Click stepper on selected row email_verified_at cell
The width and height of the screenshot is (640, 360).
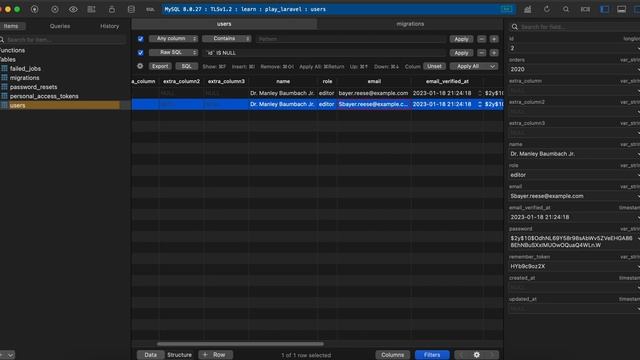(480, 104)
